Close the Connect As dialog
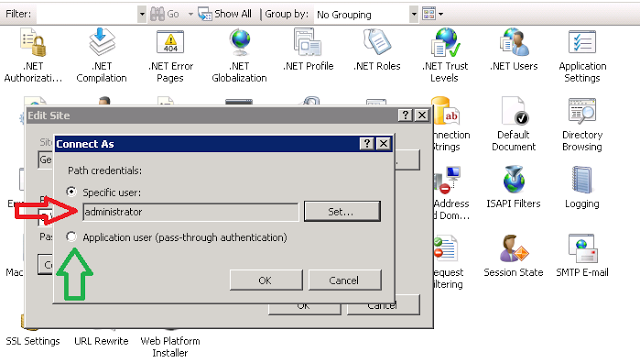Viewport: 640px width, 363px height. (384, 144)
